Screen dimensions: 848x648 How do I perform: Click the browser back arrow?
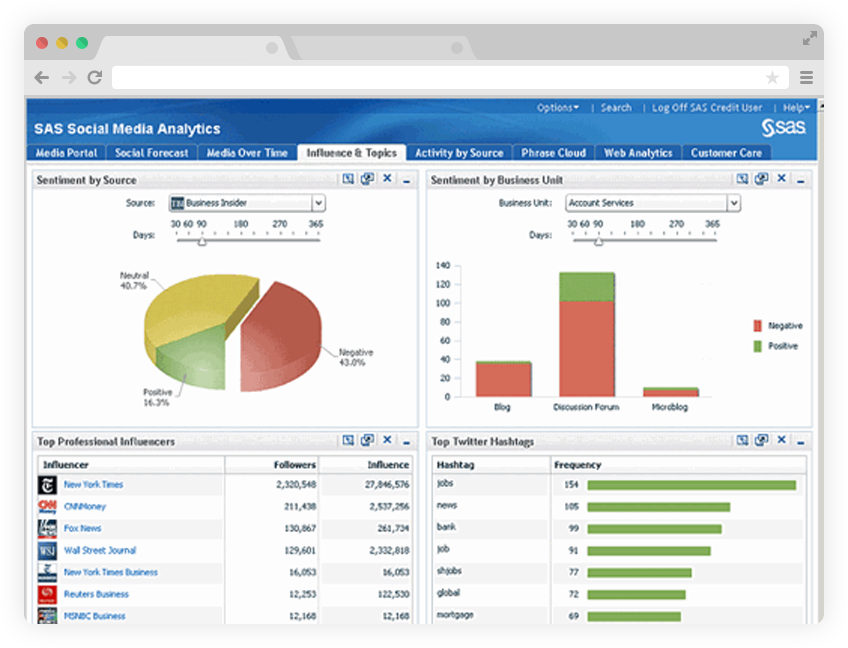42,78
